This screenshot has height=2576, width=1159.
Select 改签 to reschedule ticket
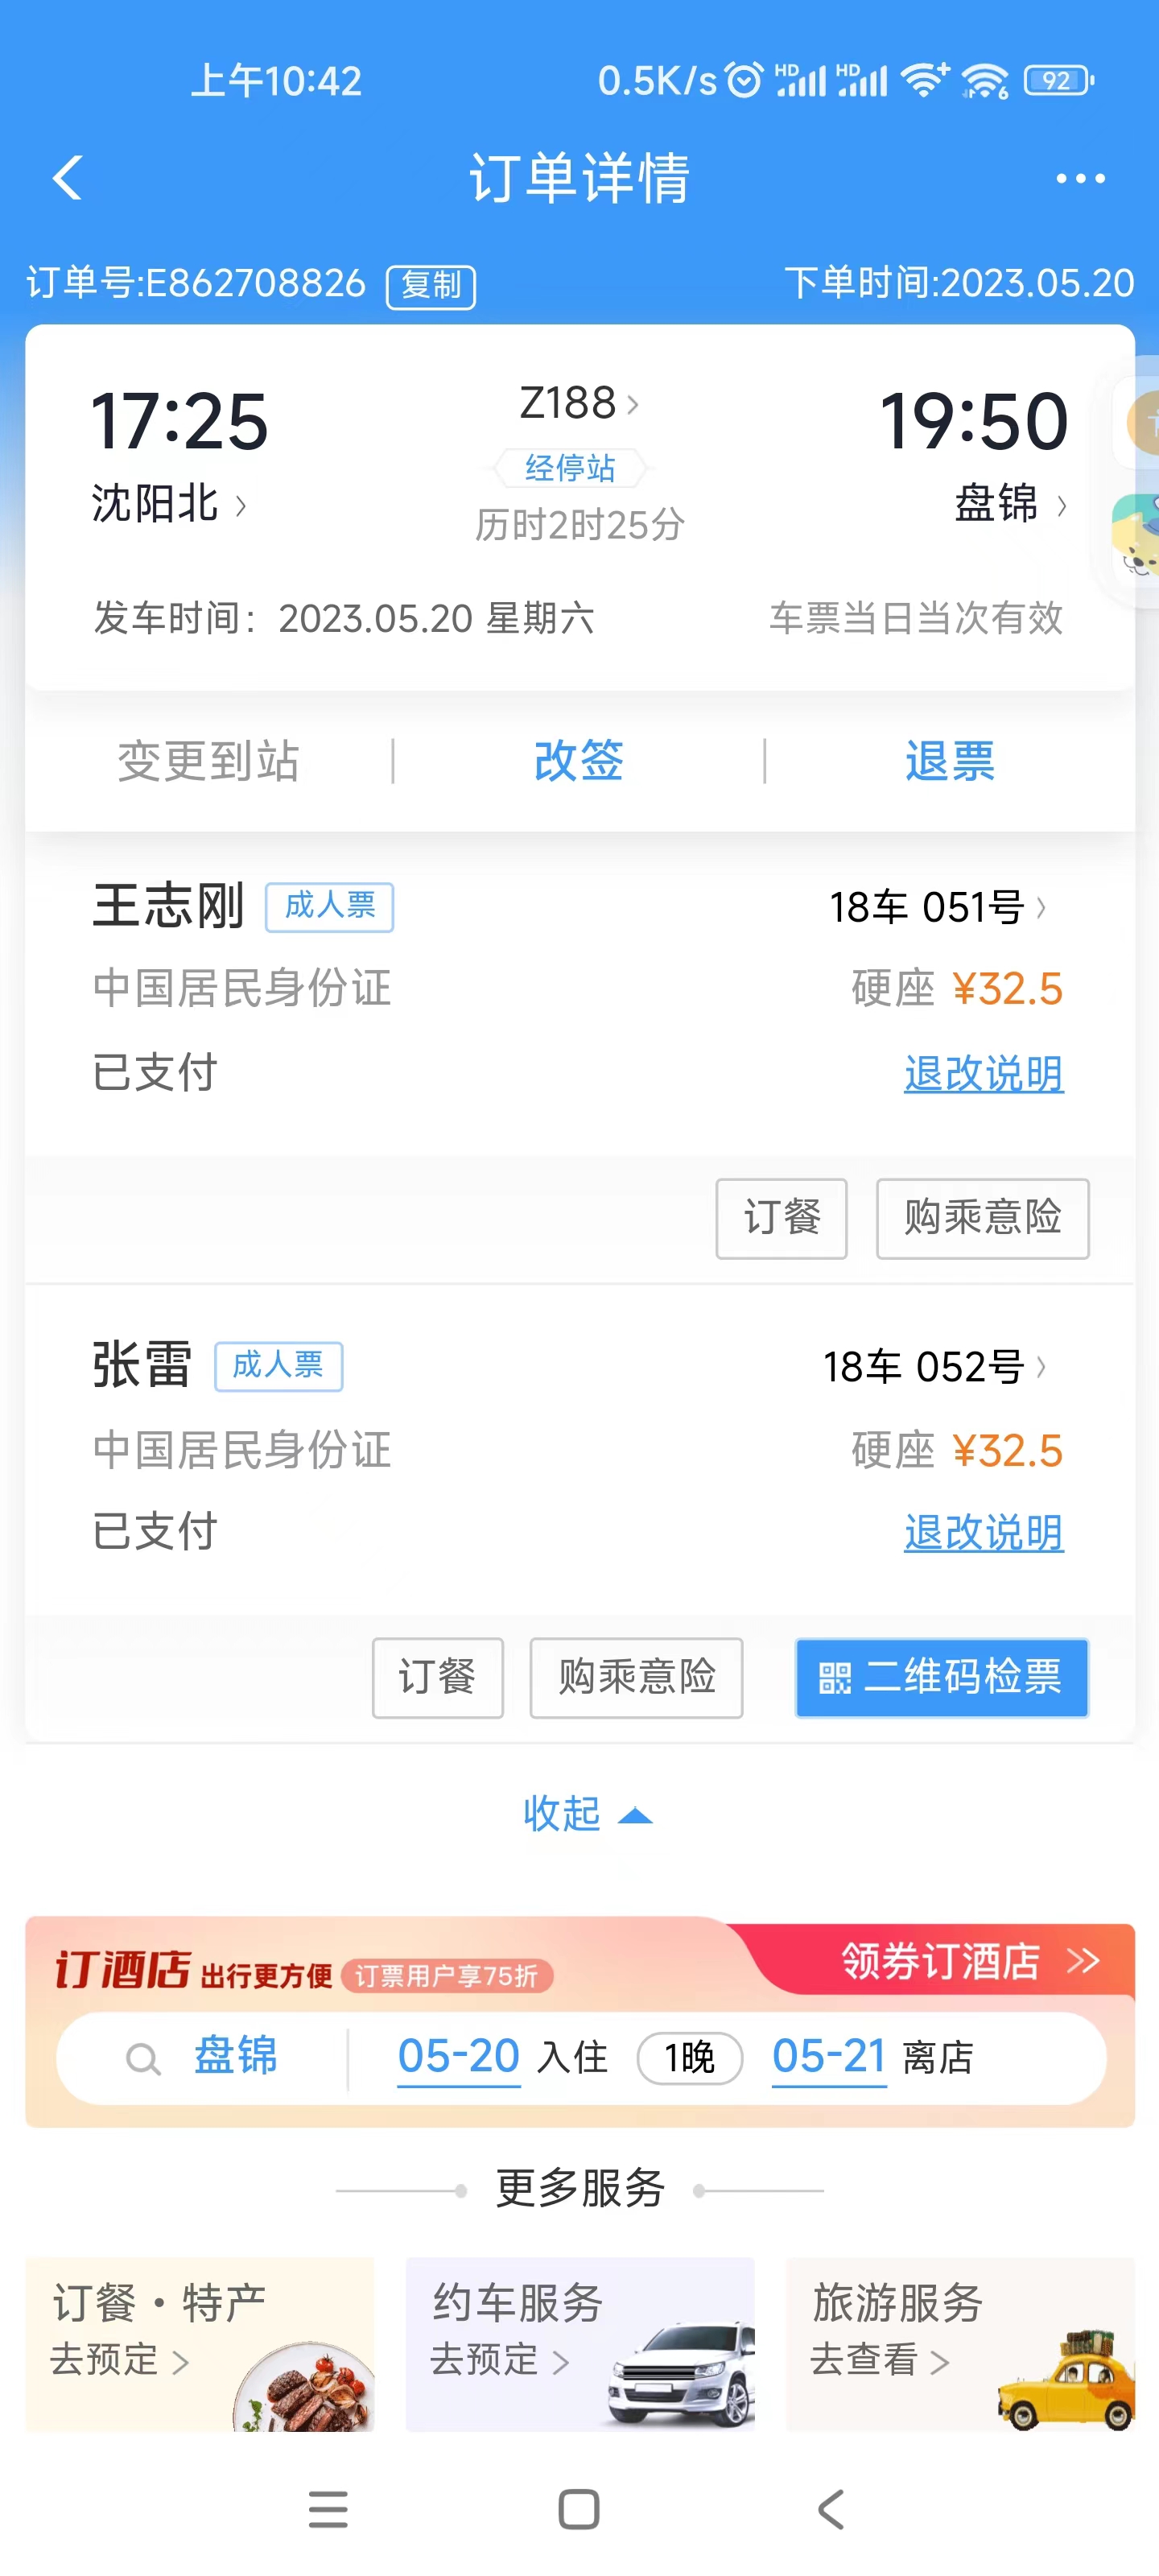click(x=578, y=761)
